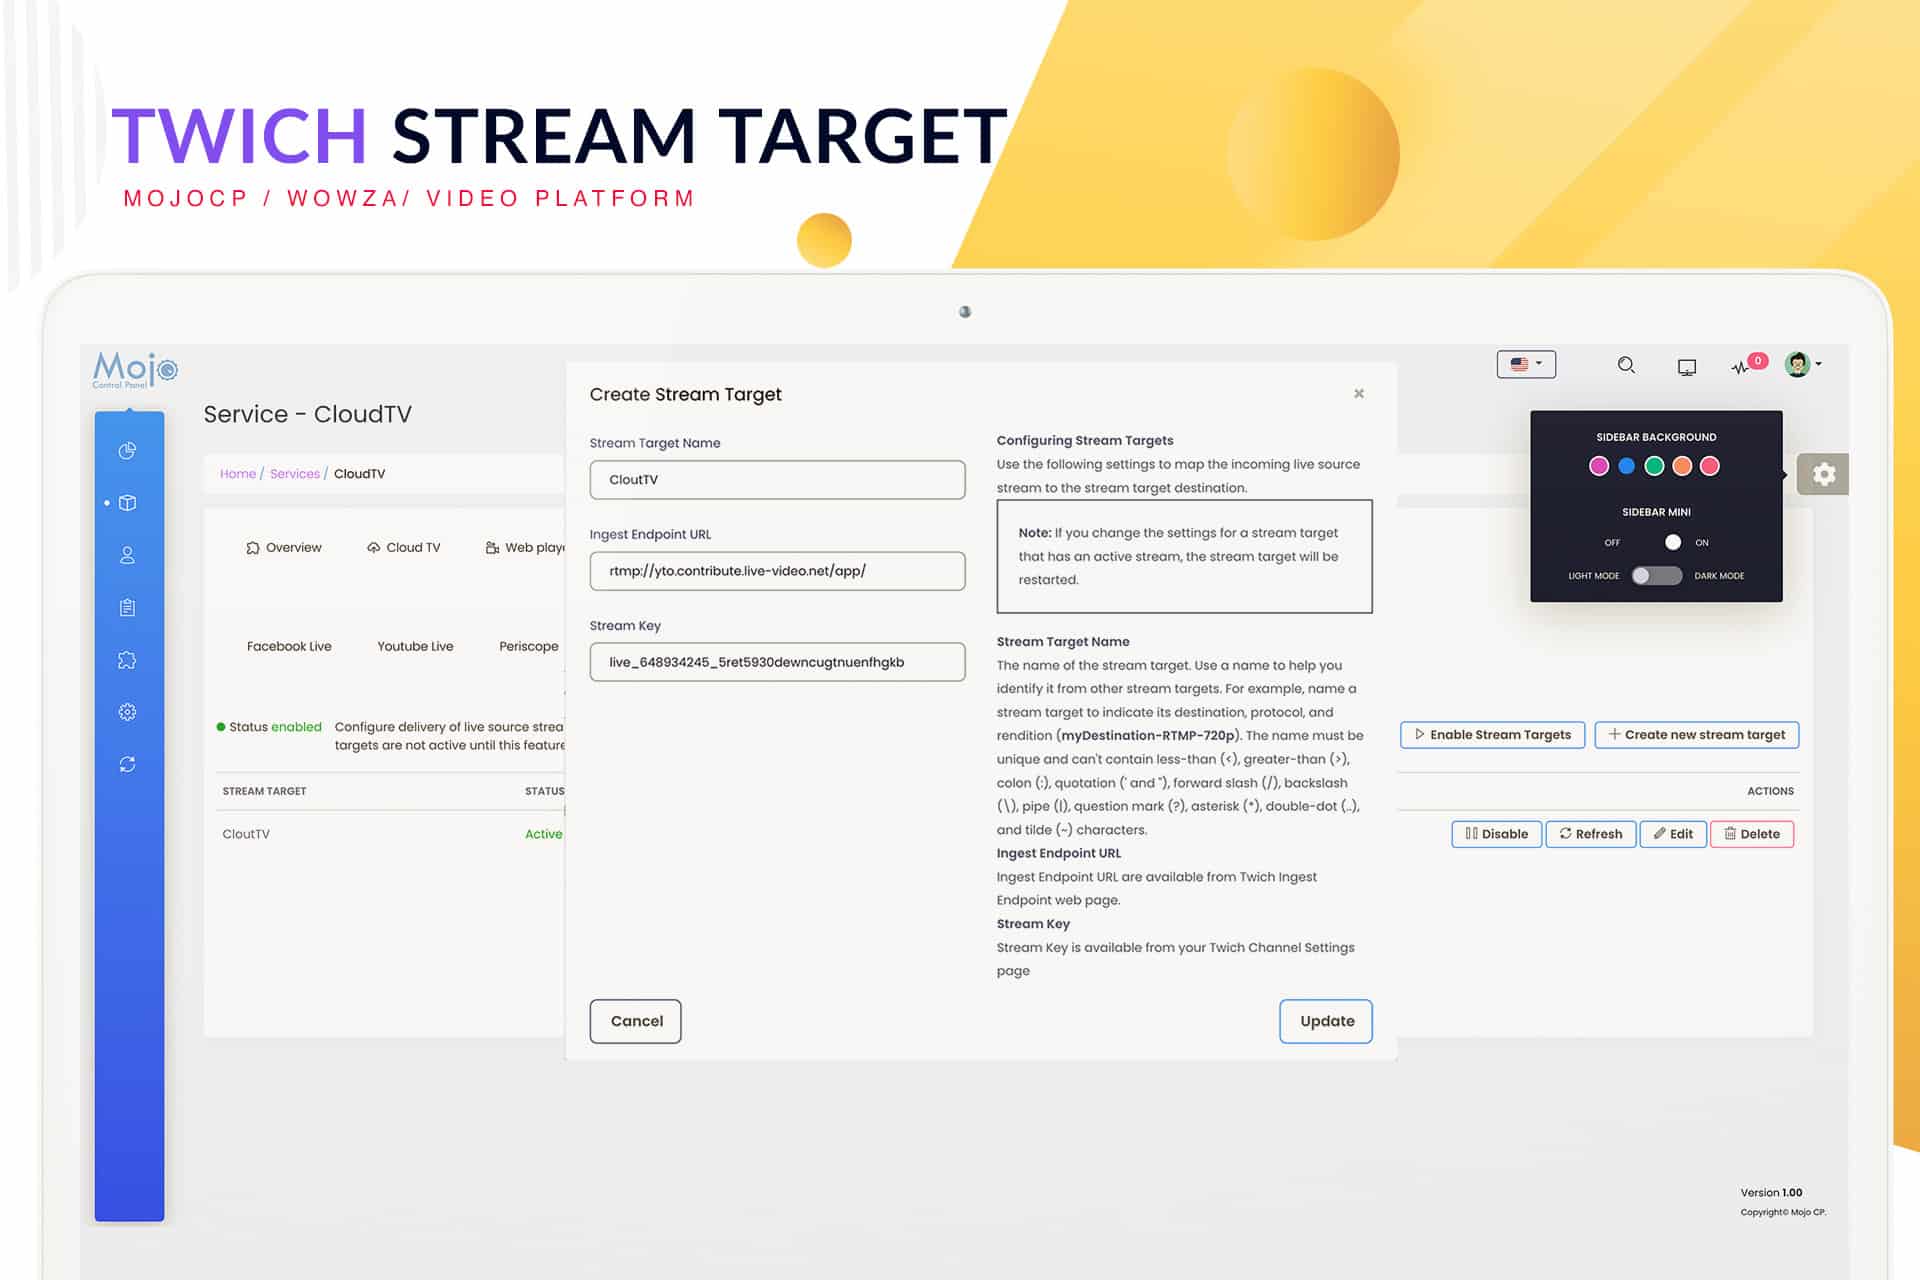Click the Services breadcrumb link
This screenshot has width=1920, height=1280.
pos(295,473)
